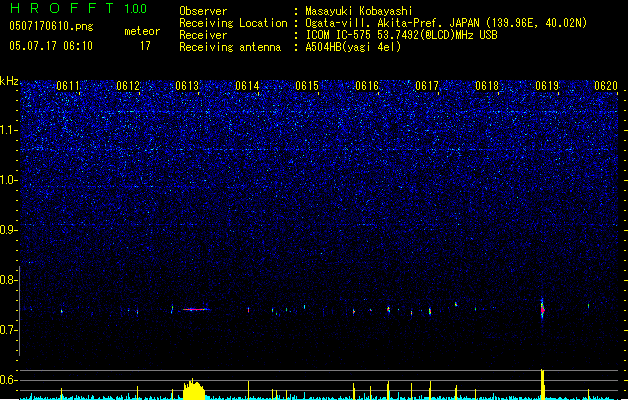Screen dimensions: 629x400
Task: Click the 0615 time marker
Action: click(307, 86)
